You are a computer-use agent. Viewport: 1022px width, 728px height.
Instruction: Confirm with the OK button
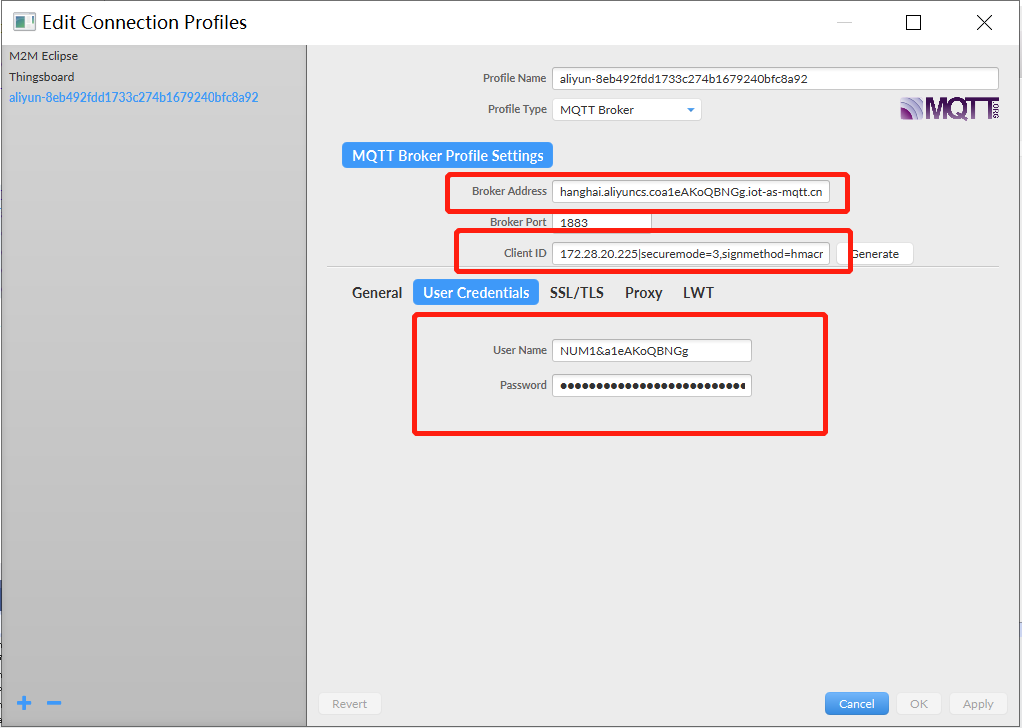coord(918,704)
